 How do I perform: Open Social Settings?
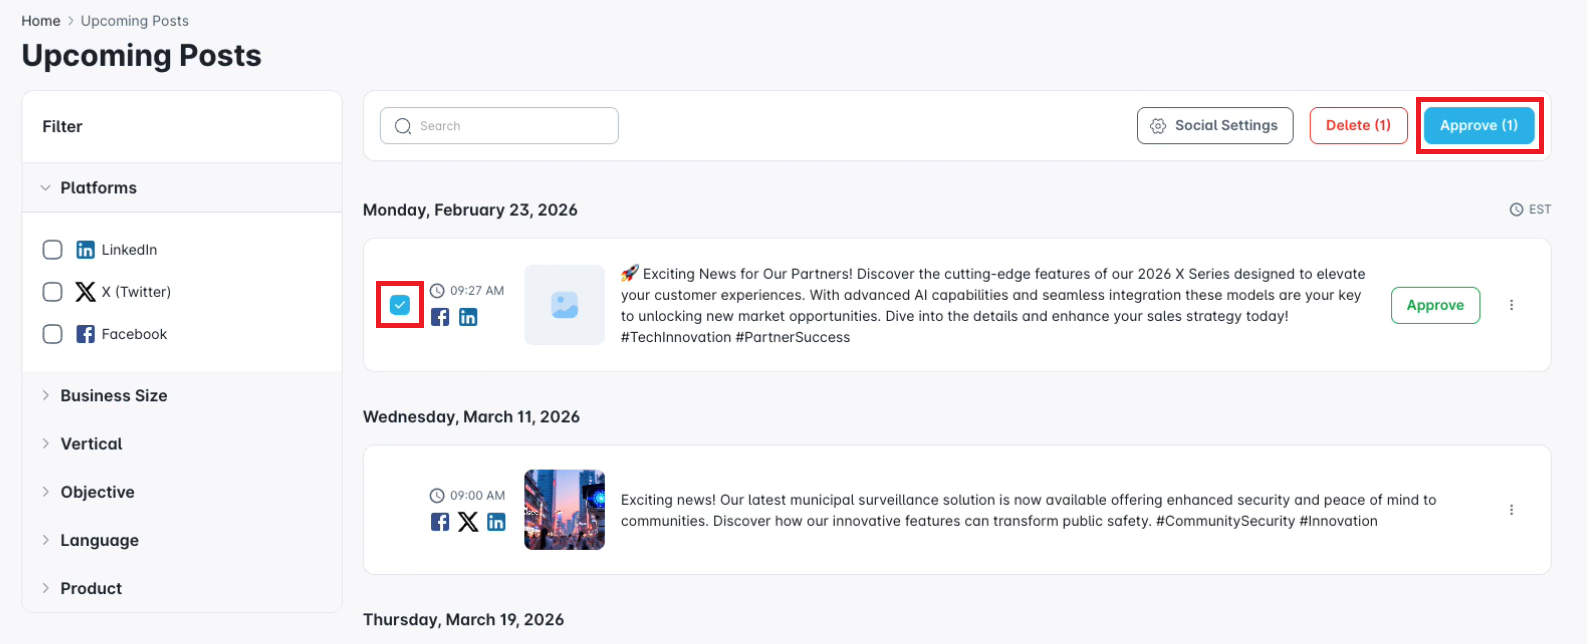point(1214,126)
